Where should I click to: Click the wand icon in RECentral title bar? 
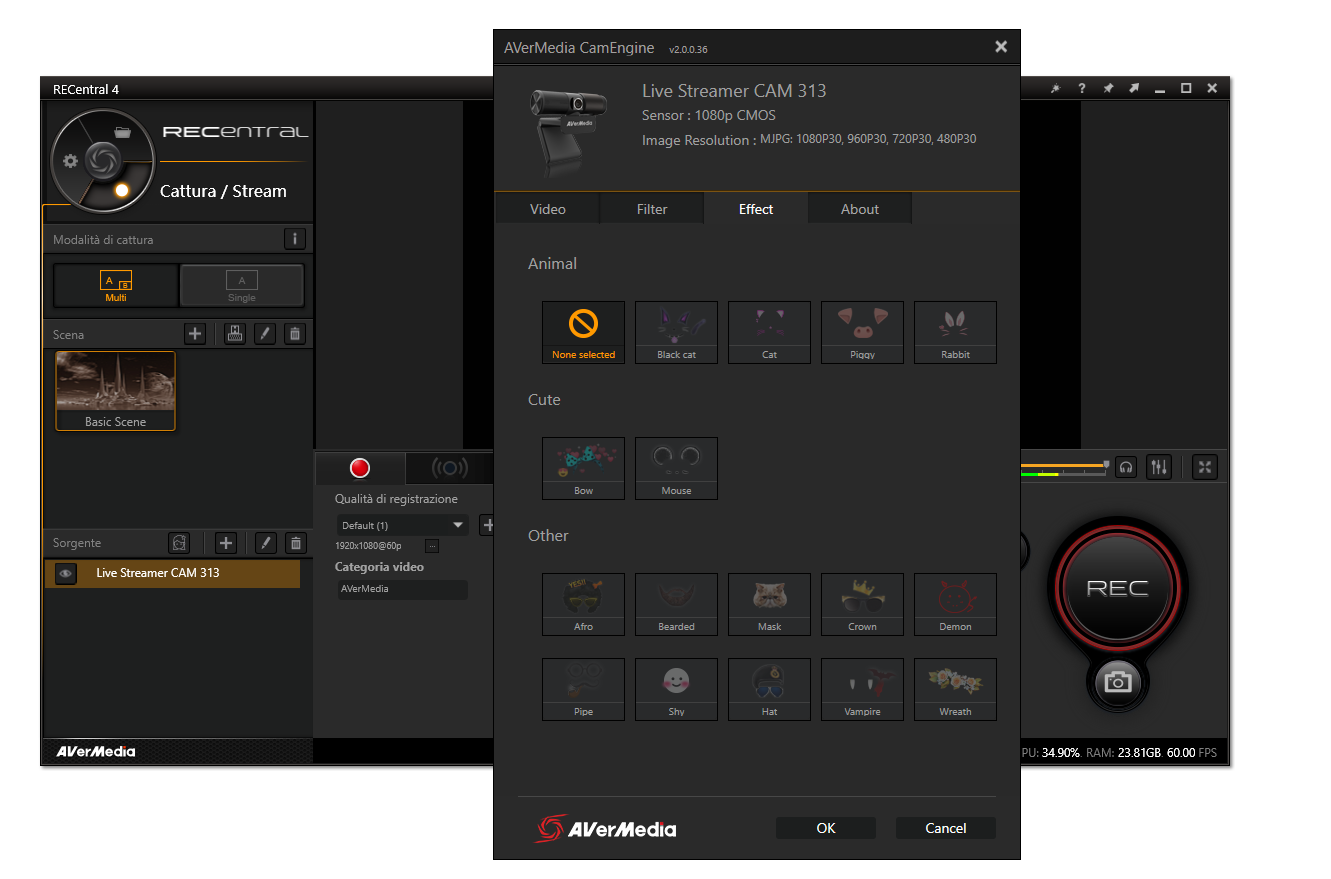[1056, 89]
